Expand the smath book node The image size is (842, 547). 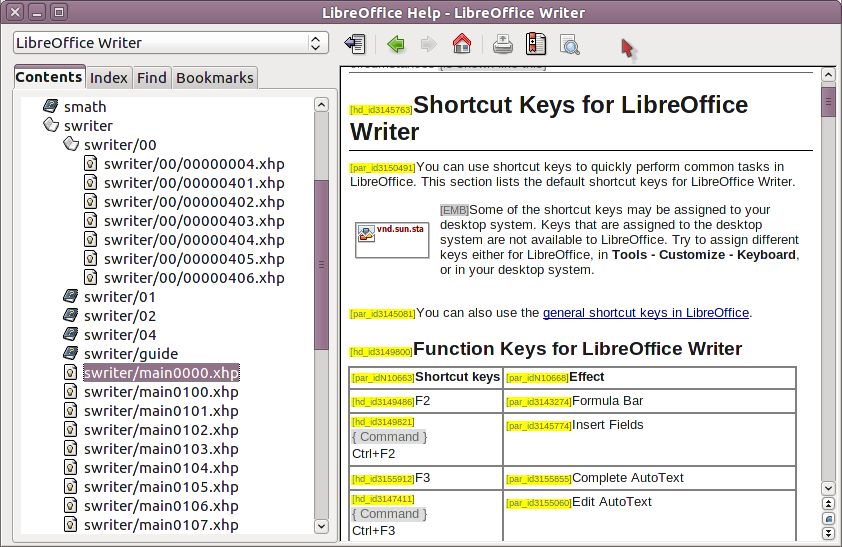tap(50, 106)
